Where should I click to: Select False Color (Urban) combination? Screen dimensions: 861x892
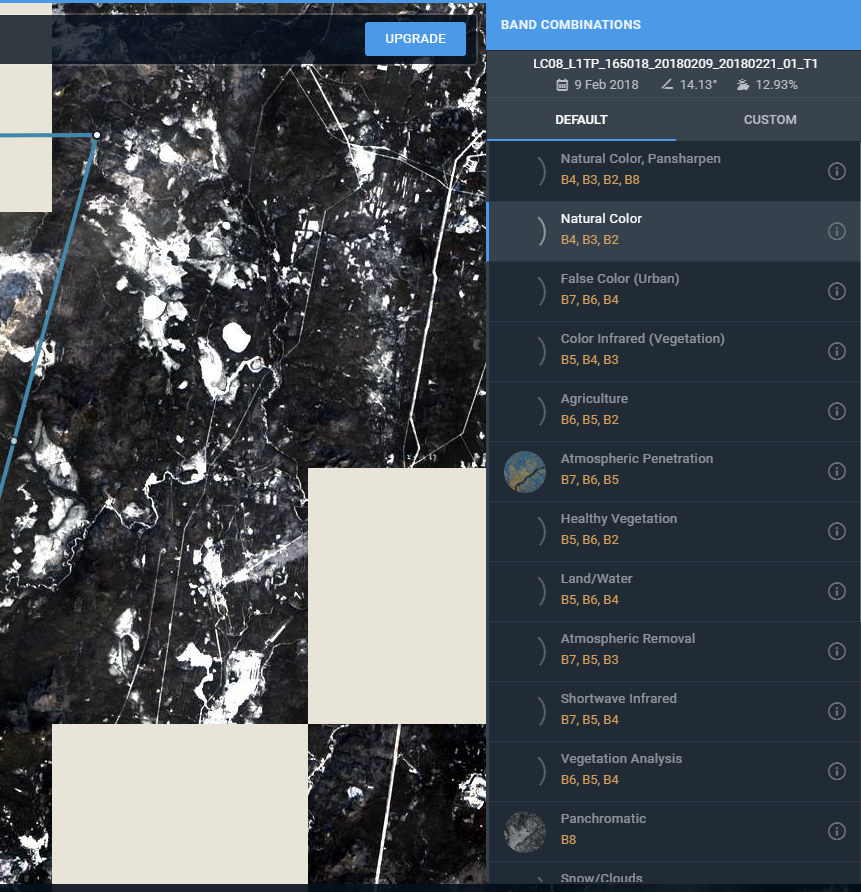674,291
